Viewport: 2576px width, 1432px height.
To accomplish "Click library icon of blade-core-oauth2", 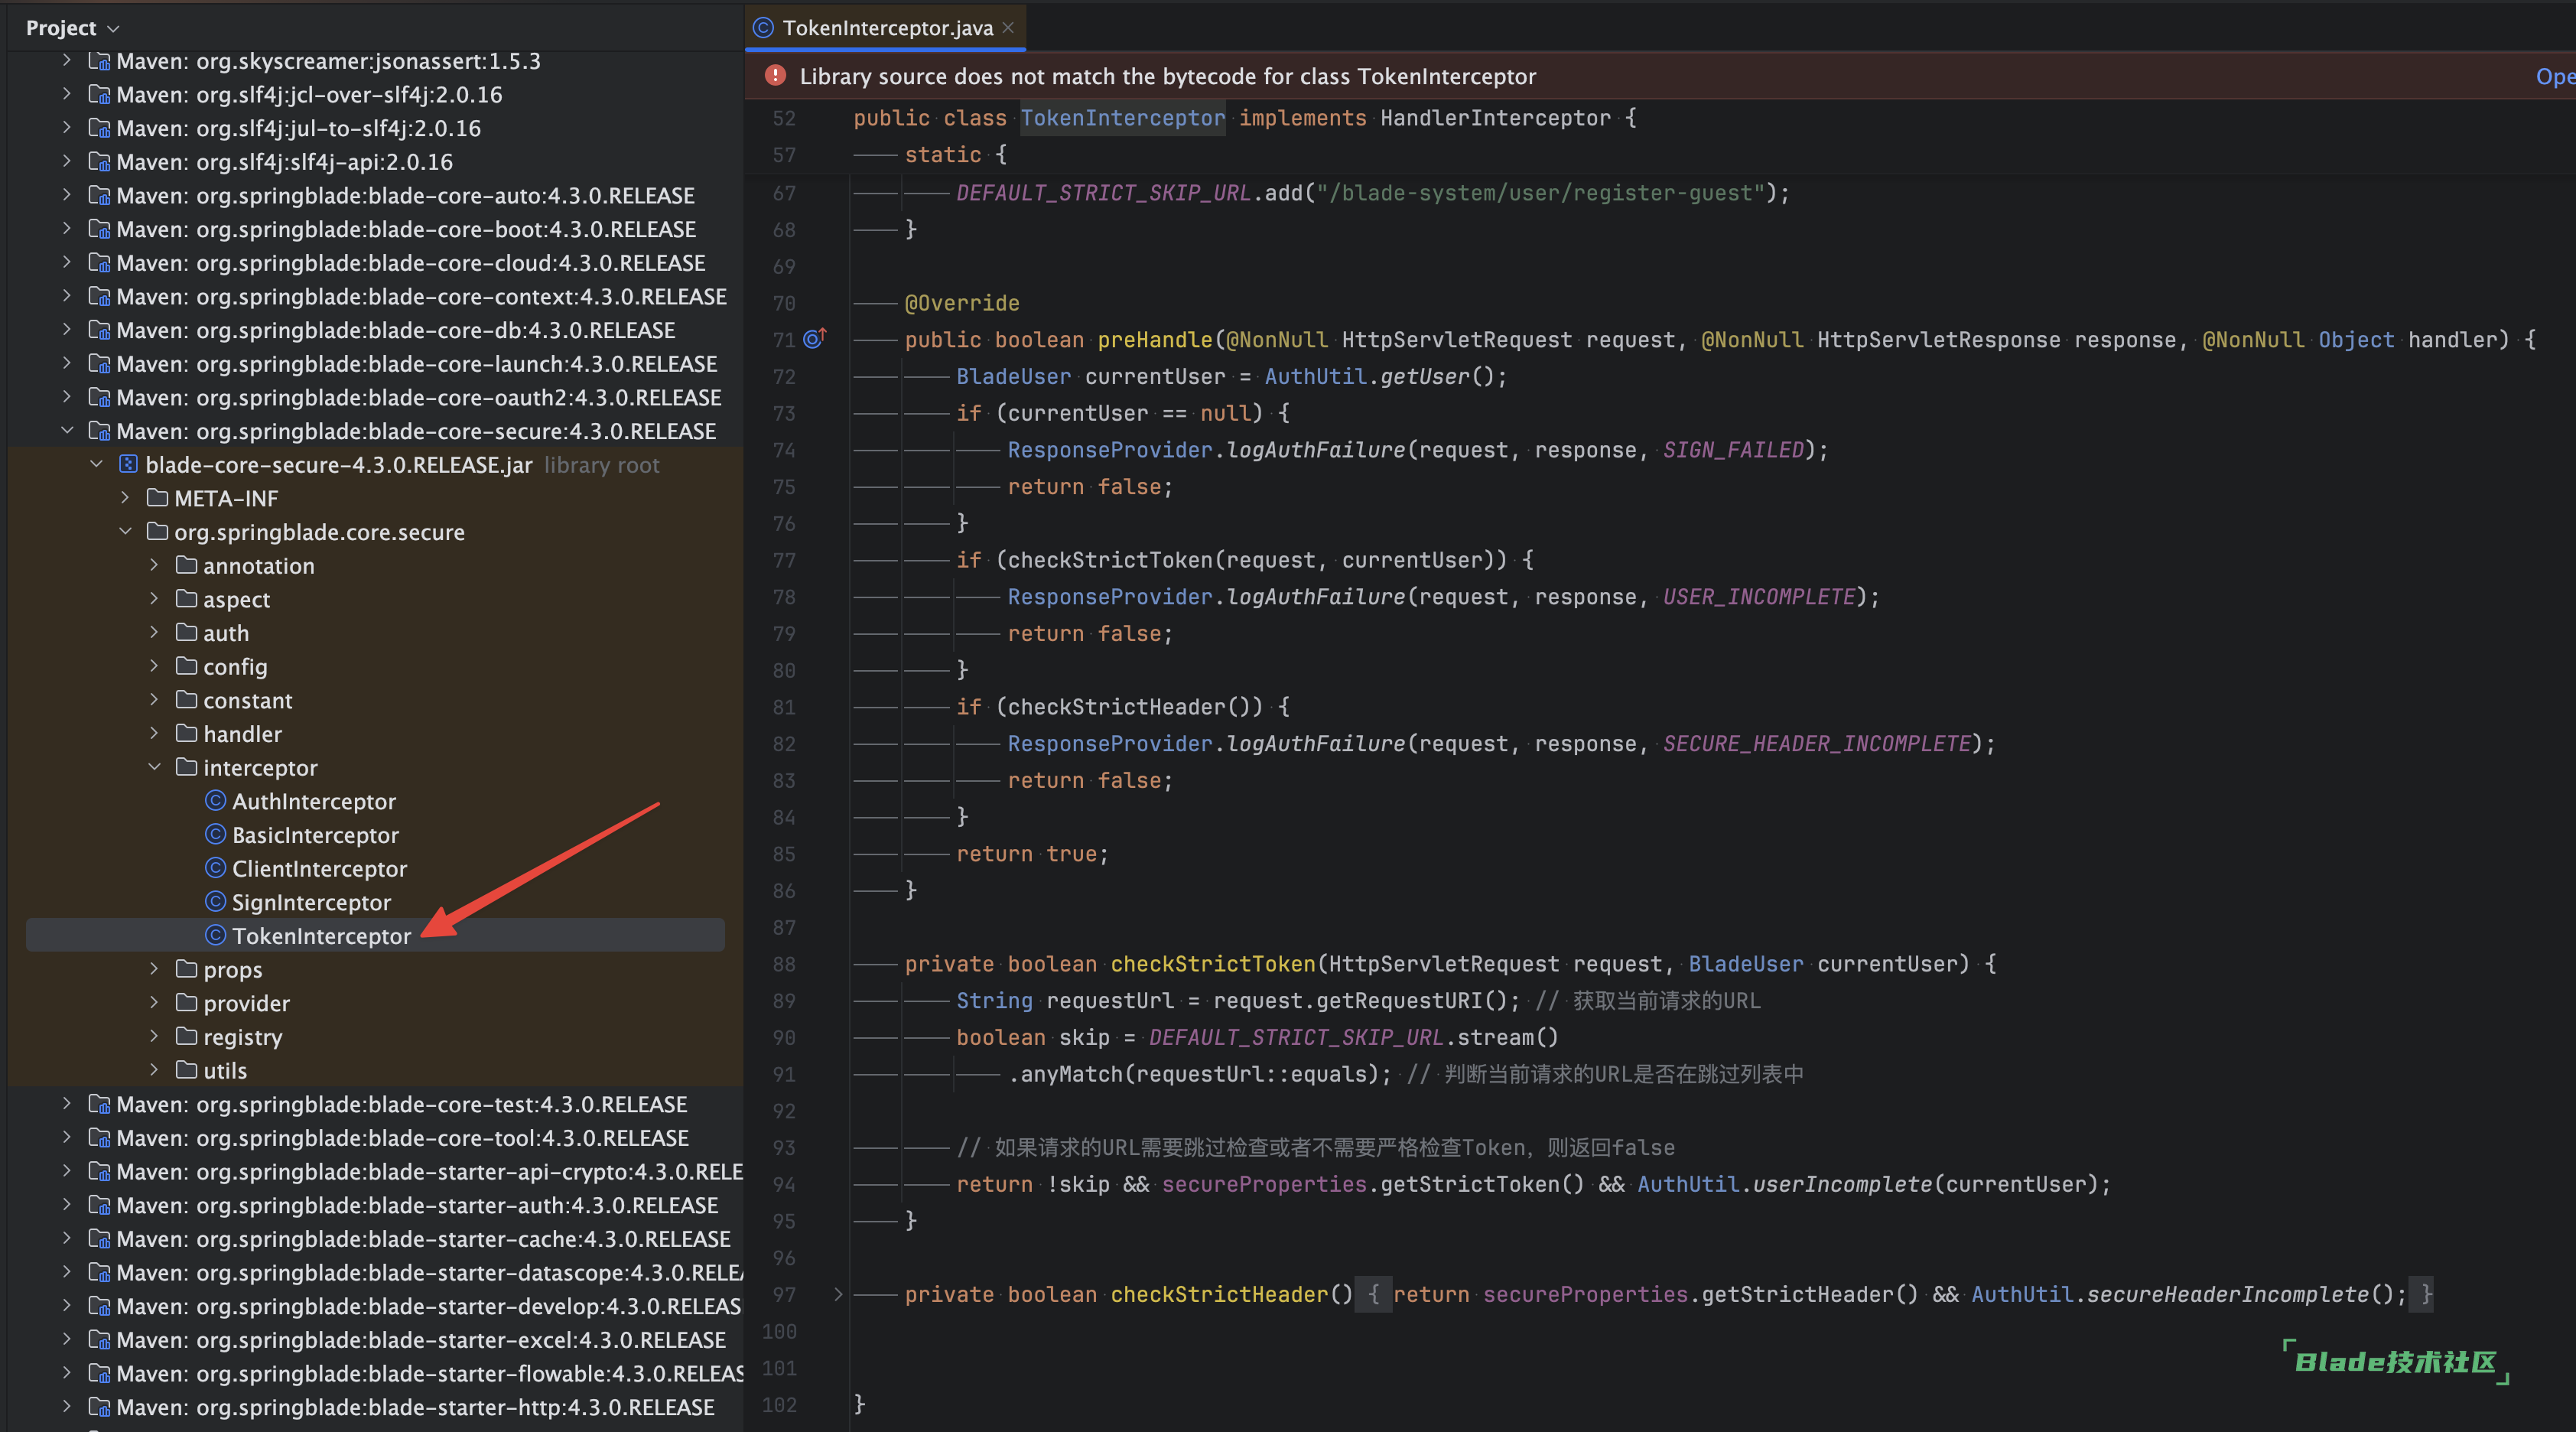I will pyautogui.click(x=99, y=397).
